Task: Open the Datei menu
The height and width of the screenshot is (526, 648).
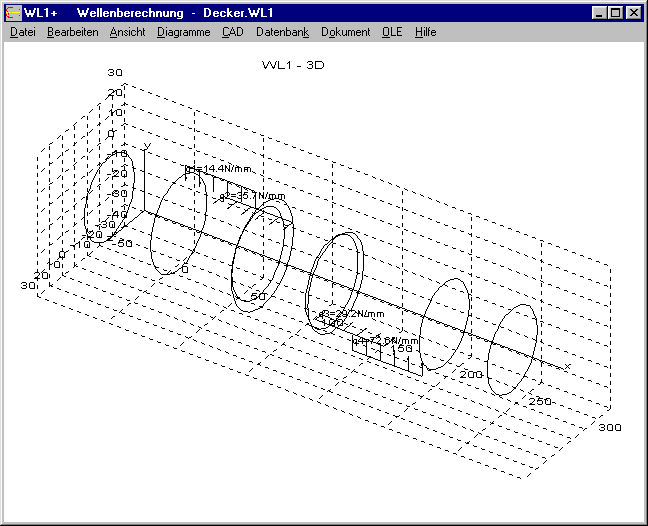Action: tap(22, 32)
